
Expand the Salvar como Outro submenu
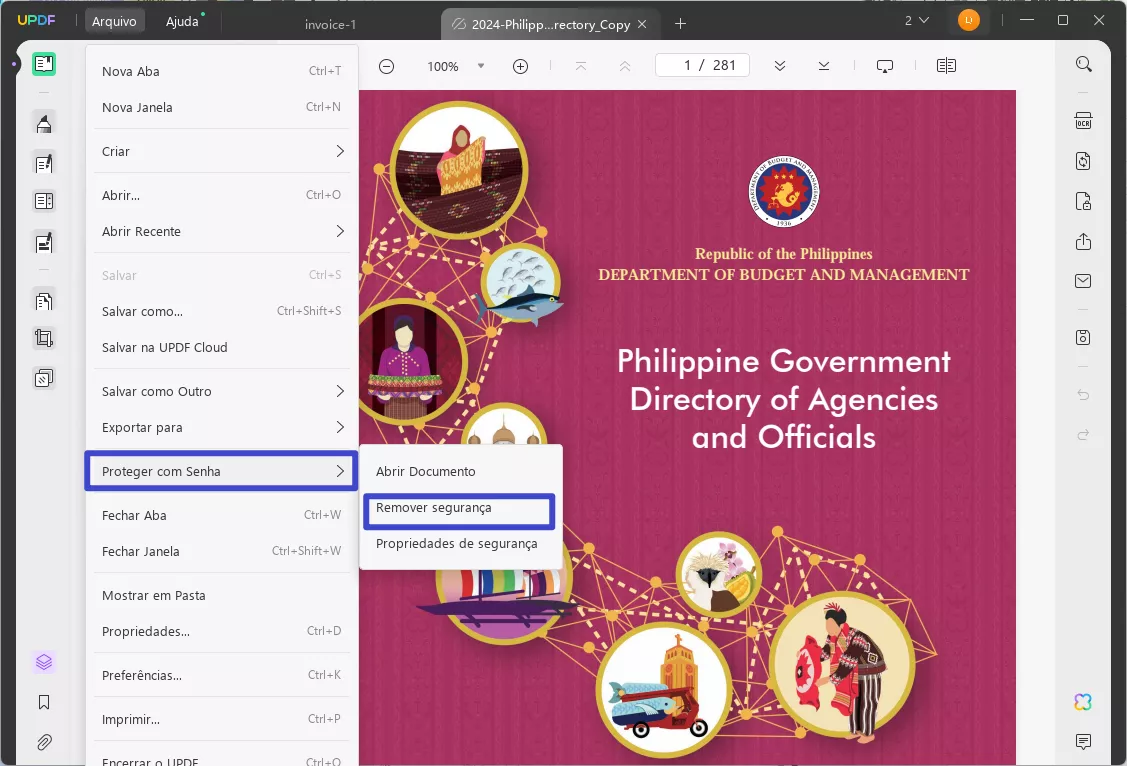(x=221, y=392)
